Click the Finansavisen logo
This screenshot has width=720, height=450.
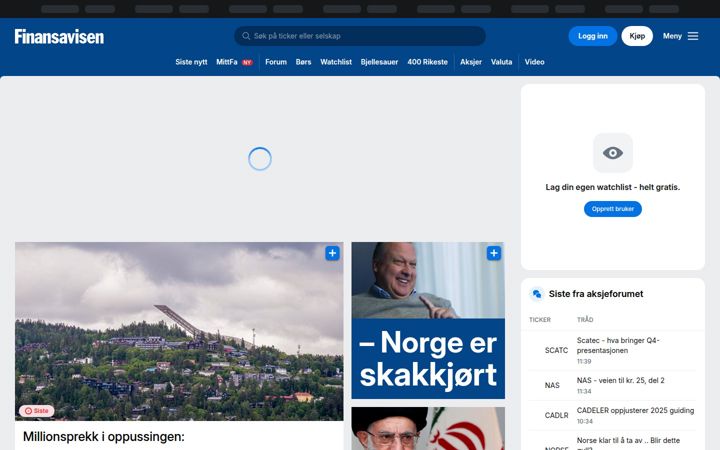[x=59, y=37]
